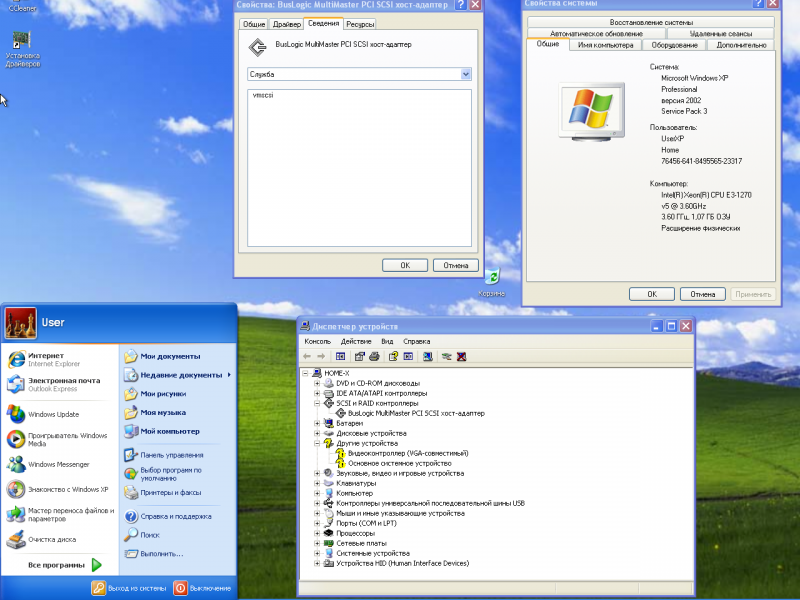Open Общие tab in BusLogic properties
The image size is (800, 600).
point(254,24)
